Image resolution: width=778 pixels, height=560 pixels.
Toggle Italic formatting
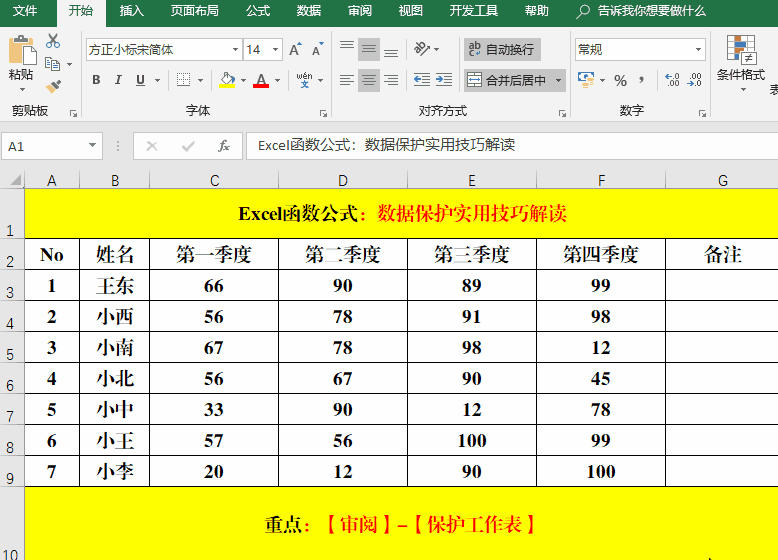pos(118,80)
